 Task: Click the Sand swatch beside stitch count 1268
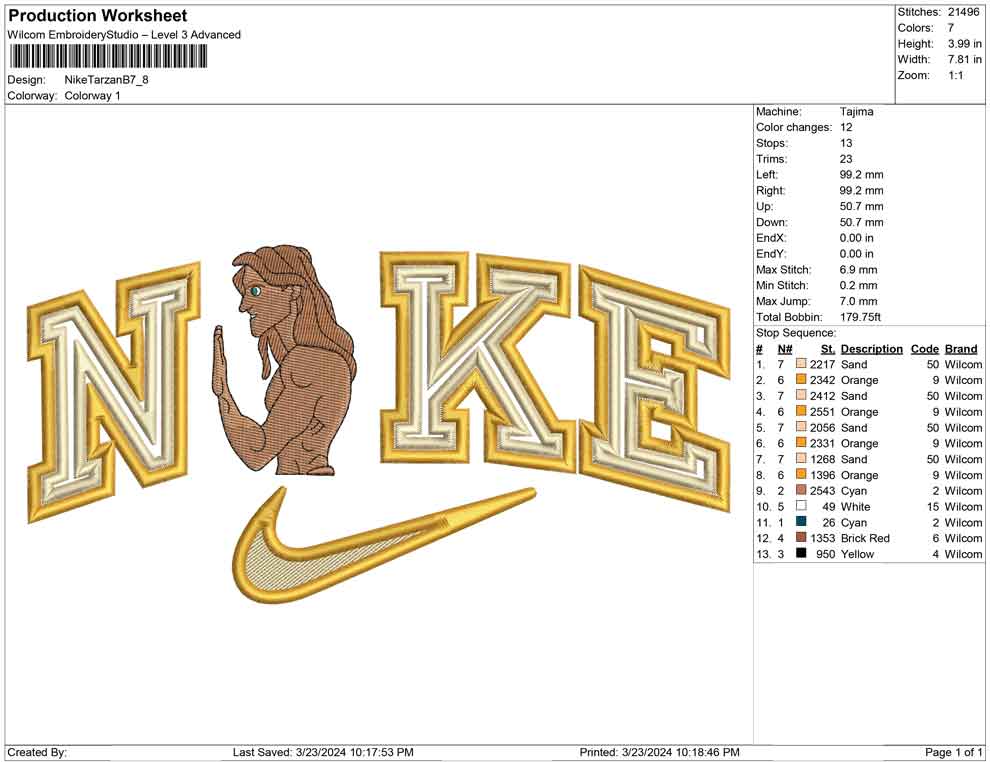point(801,458)
